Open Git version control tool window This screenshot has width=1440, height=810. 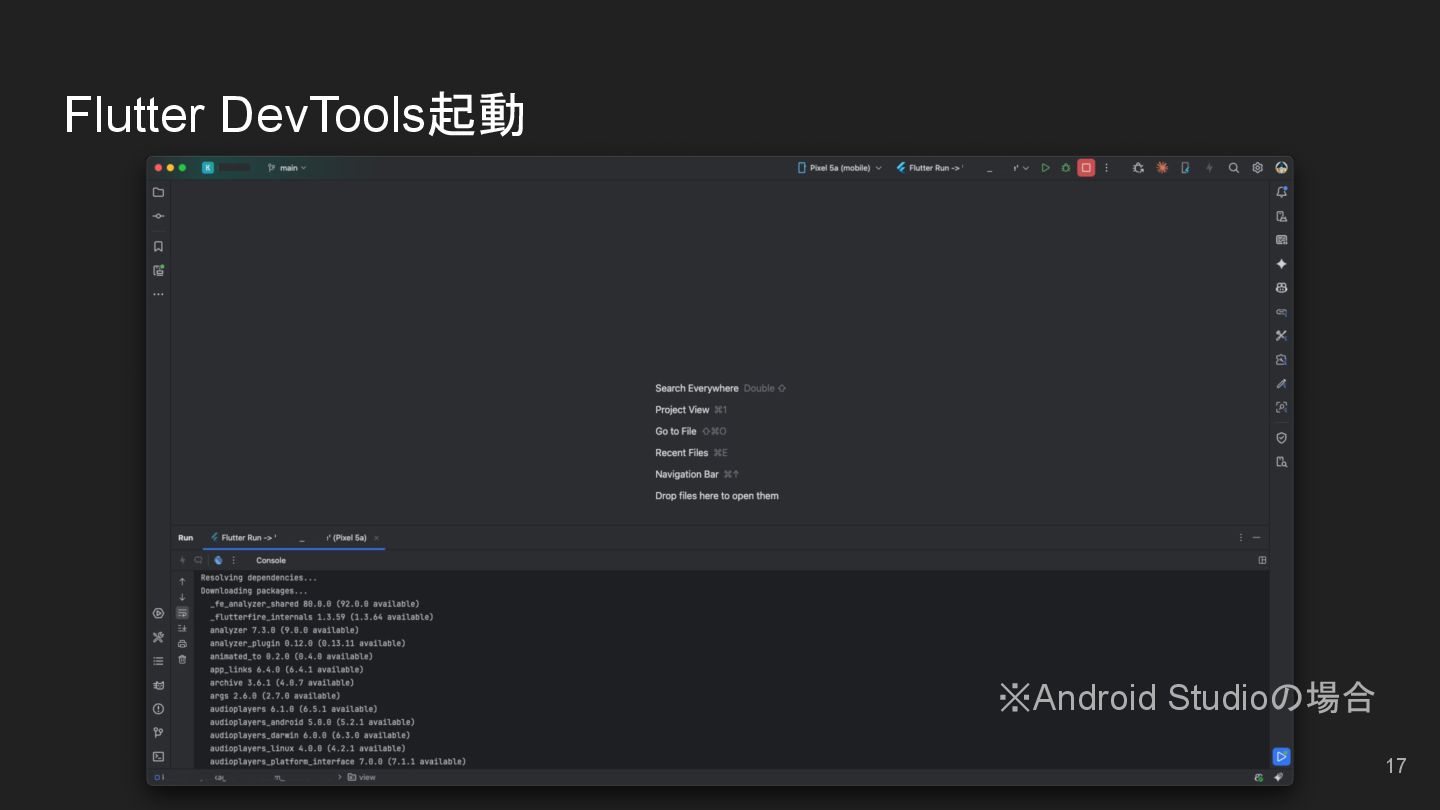[158, 733]
